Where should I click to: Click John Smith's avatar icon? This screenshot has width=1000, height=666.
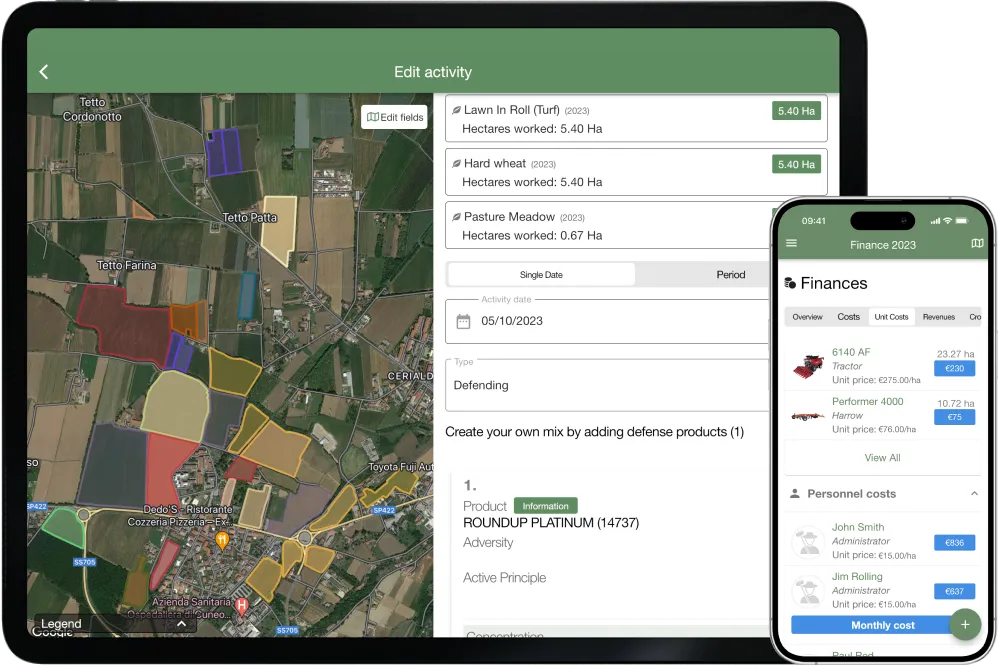point(808,542)
